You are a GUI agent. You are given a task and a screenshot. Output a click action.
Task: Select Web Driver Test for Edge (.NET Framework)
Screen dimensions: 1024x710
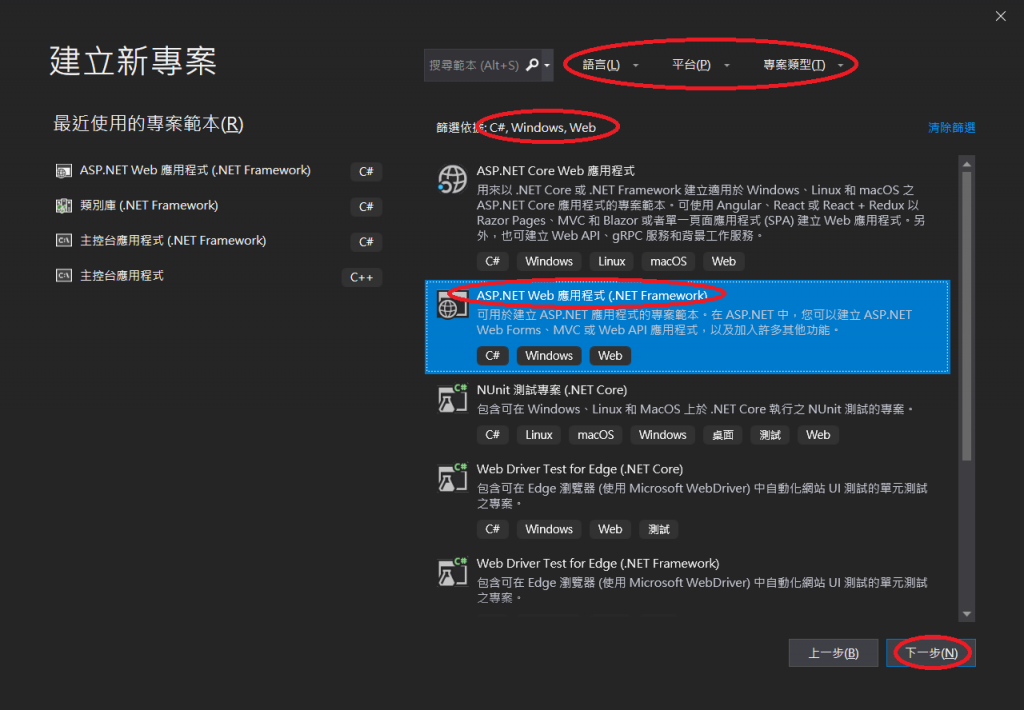(x=687, y=581)
